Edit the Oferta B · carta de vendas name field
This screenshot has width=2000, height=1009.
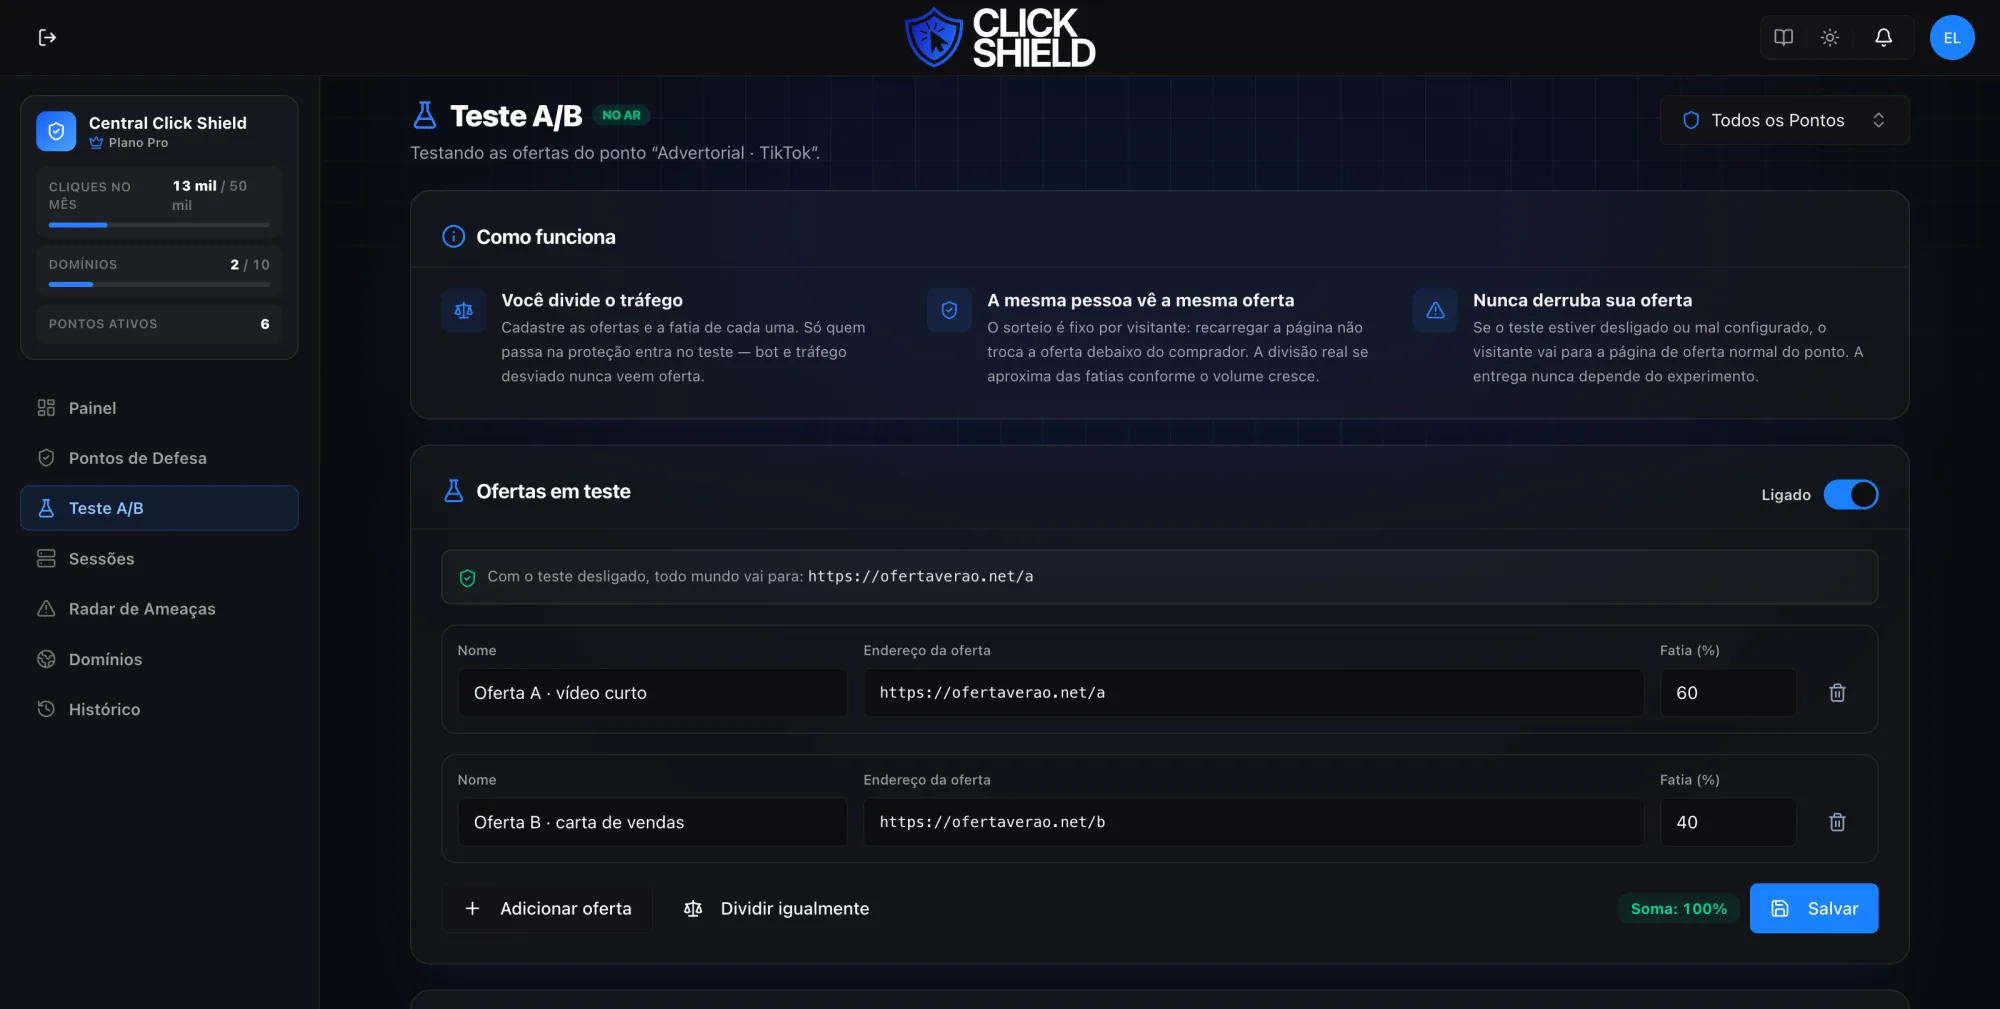click(652, 822)
